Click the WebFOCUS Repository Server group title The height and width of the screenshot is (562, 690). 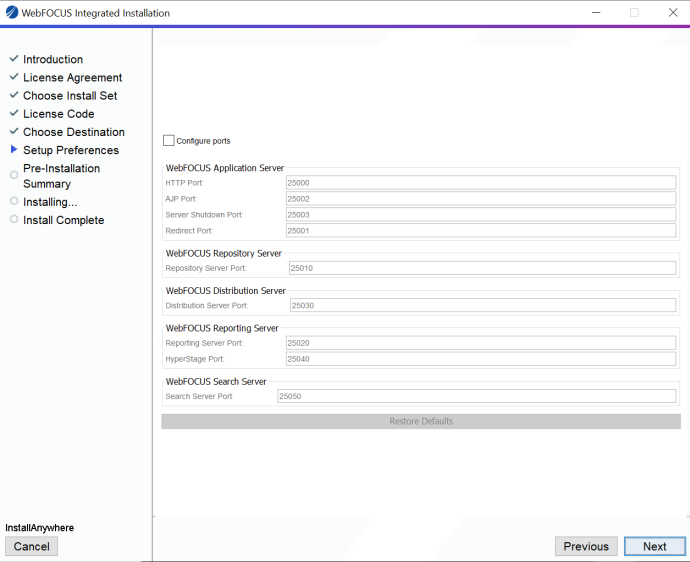pos(224,253)
